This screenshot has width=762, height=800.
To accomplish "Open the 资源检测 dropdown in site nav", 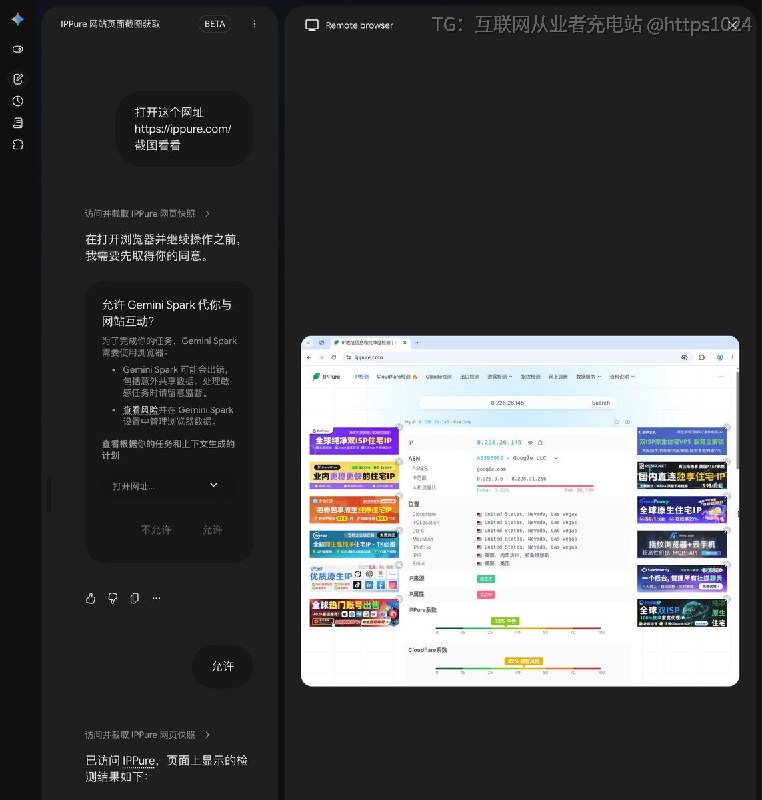I will [499, 377].
